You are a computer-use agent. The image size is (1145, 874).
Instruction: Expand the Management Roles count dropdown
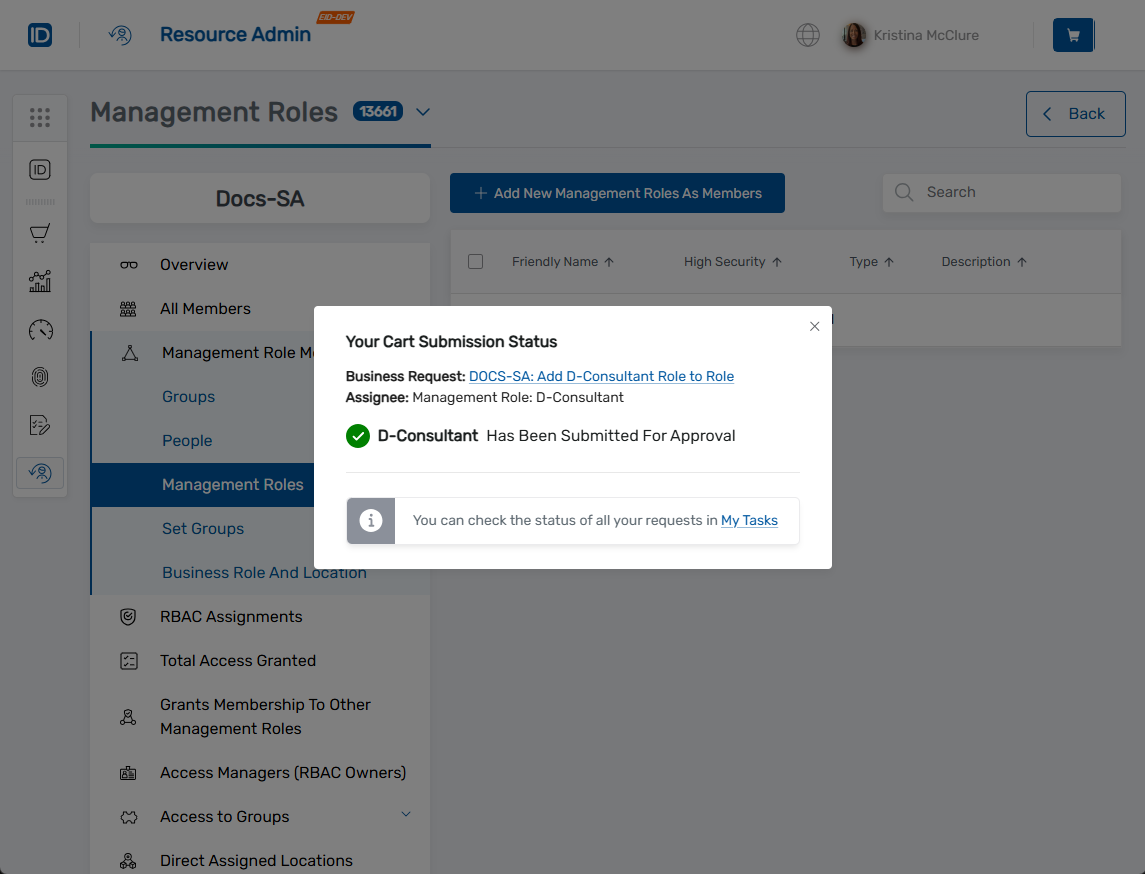422,112
